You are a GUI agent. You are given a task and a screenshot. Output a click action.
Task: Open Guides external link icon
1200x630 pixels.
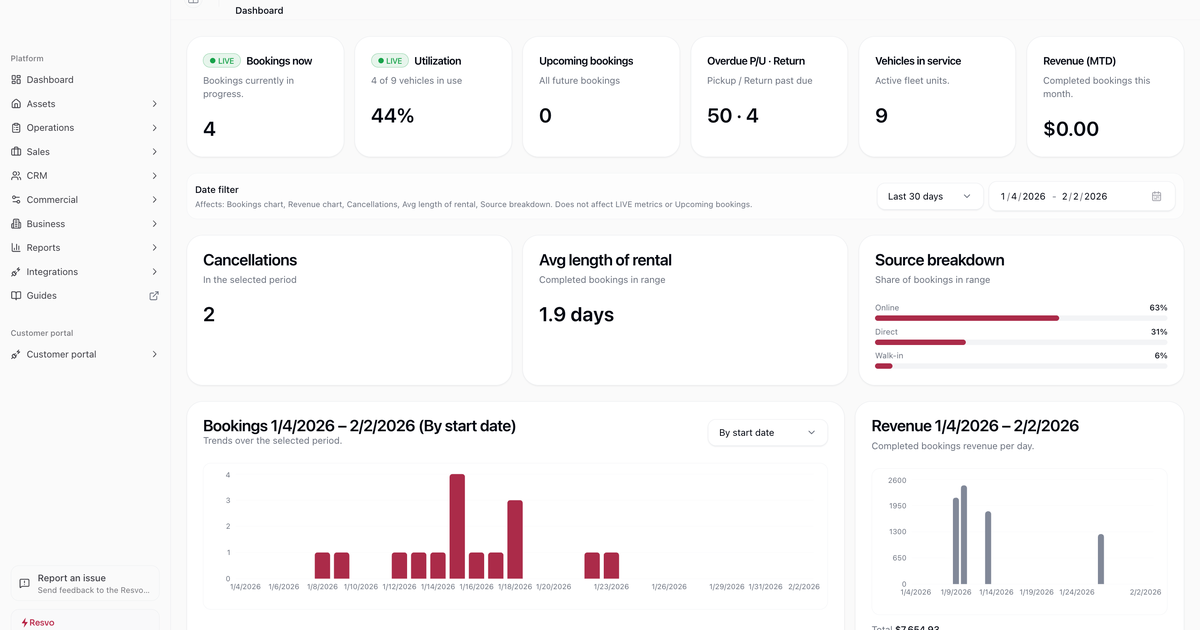(154, 296)
